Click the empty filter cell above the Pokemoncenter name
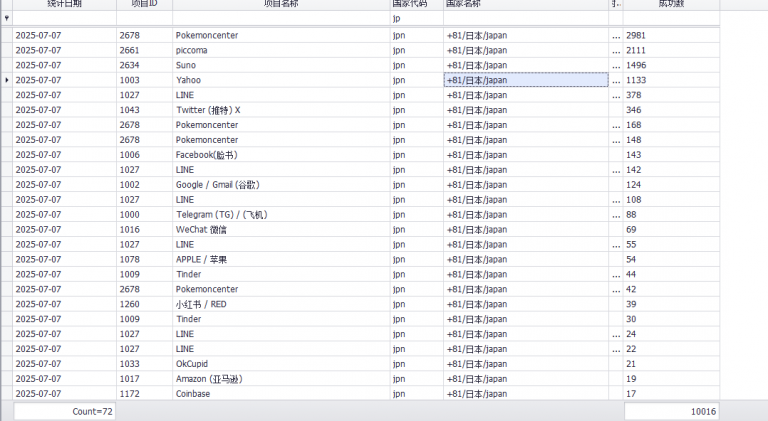The image size is (768, 421). click(281, 18)
